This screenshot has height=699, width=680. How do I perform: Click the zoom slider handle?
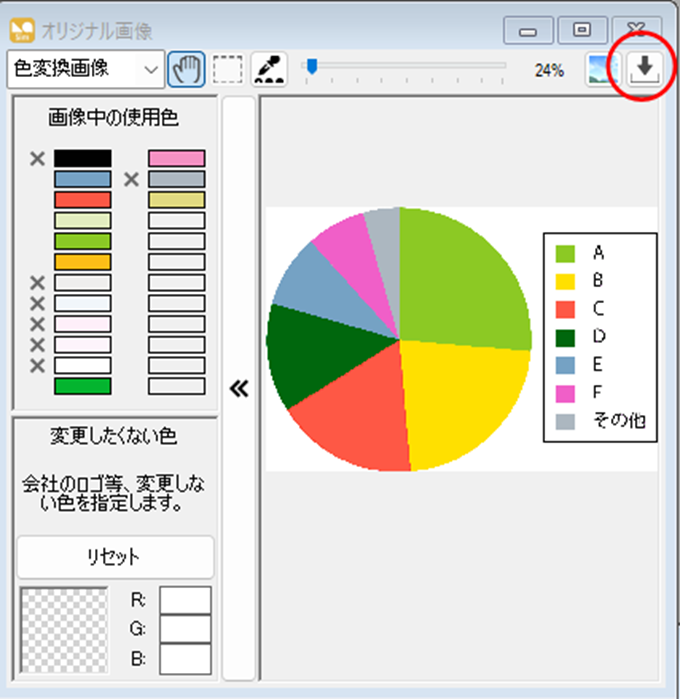click(x=312, y=67)
